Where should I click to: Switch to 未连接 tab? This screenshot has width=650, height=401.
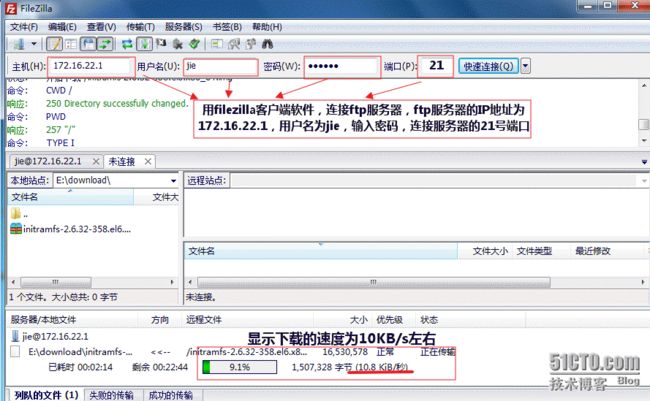pos(122,161)
